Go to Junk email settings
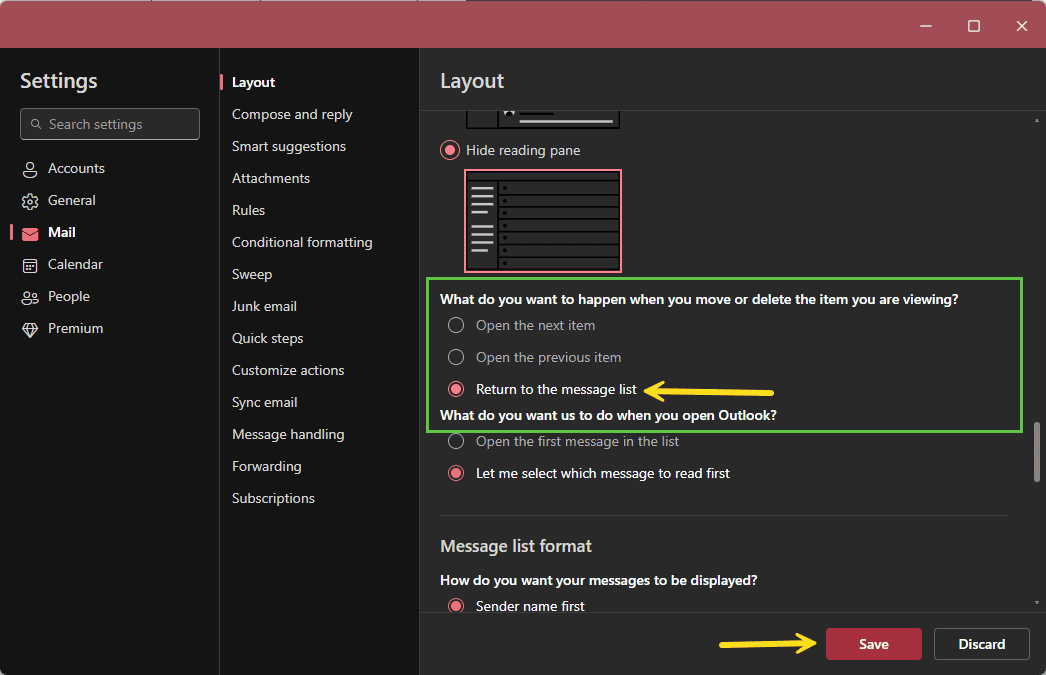Viewport: 1046px width, 675px height. [264, 306]
